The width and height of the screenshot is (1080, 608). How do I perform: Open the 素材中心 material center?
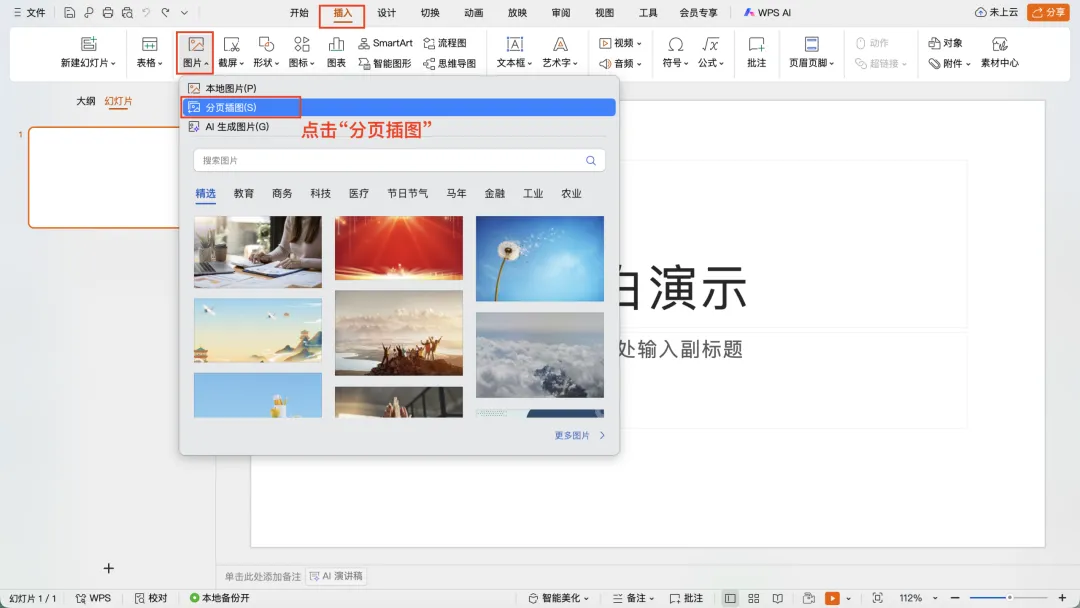coord(999,52)
